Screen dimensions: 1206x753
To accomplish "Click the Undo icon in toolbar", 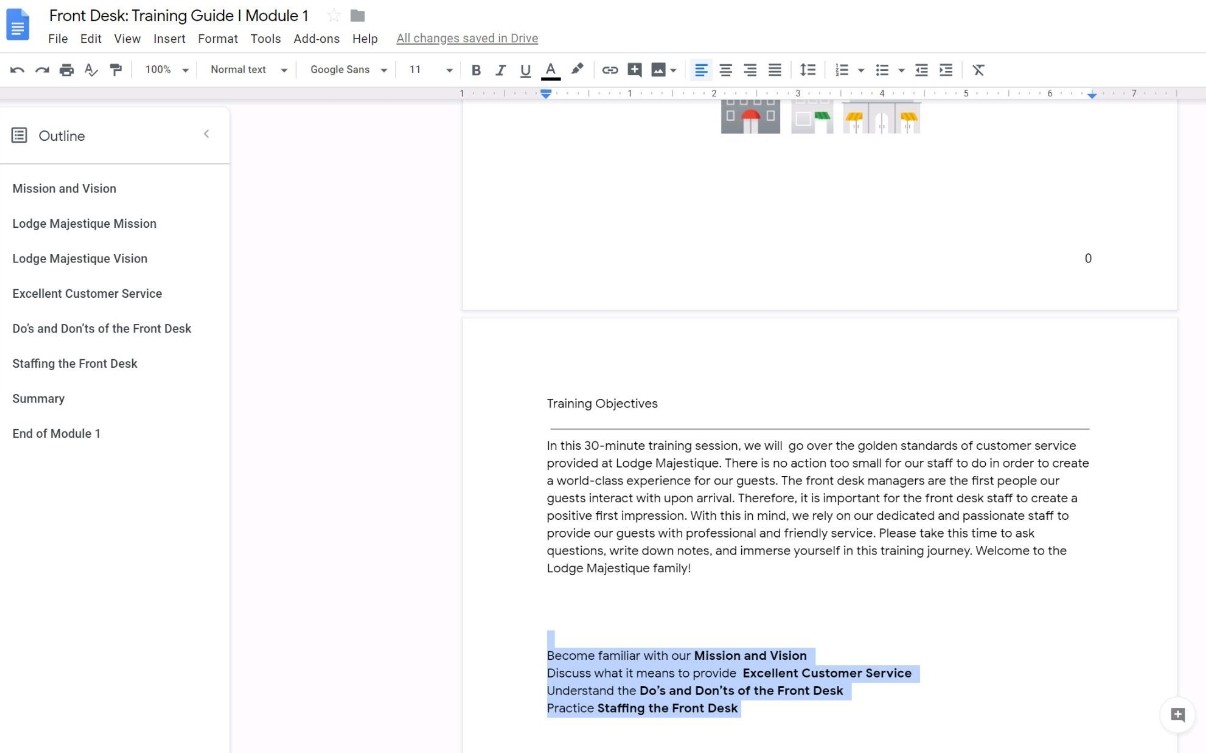I will pos(17,70).
